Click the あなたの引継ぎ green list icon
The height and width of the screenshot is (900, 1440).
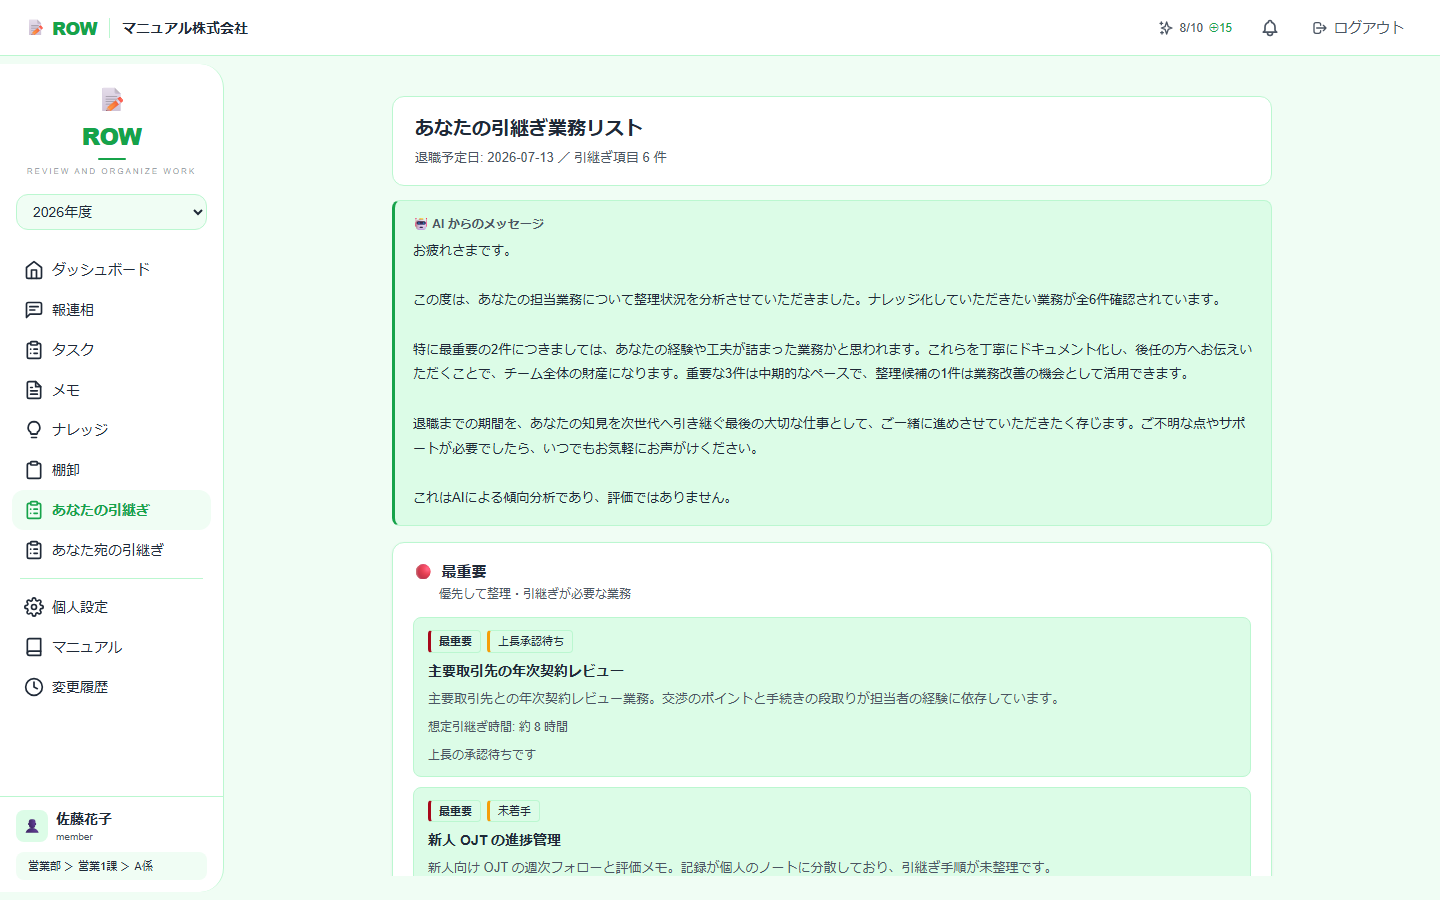tap(34, 510)
